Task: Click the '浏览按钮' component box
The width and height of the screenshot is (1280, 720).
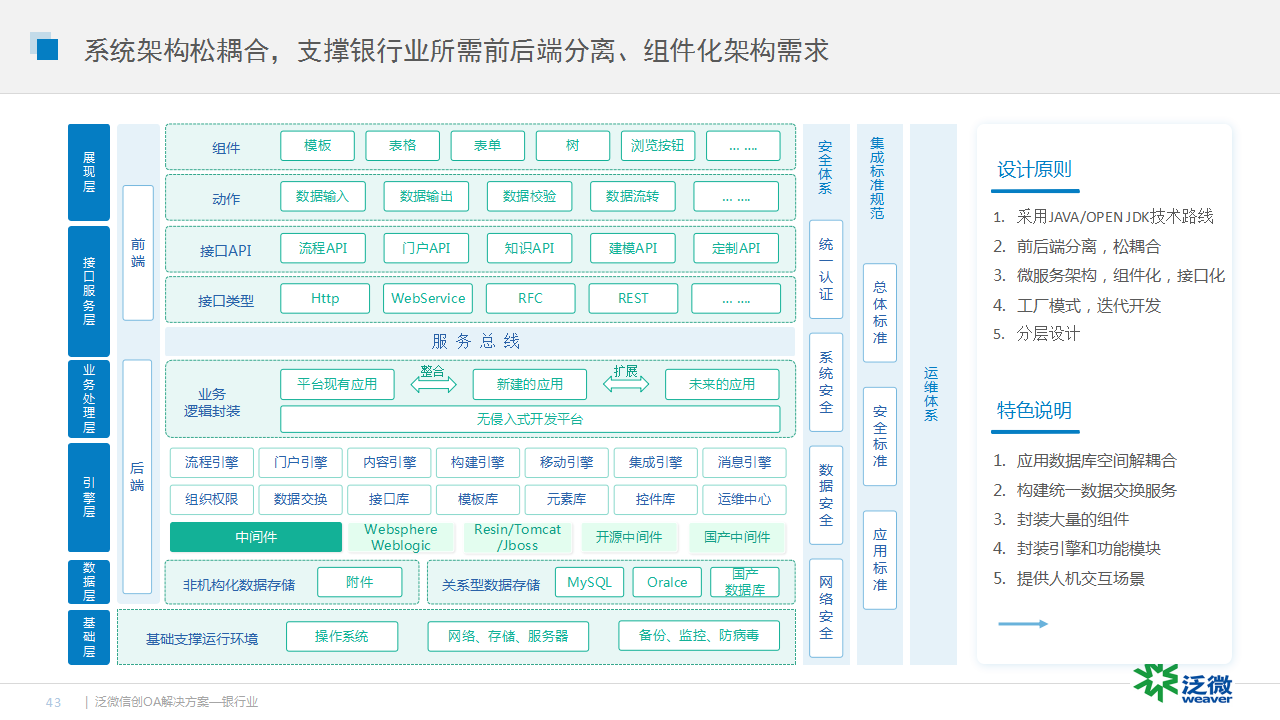Action: tap(658, 146)
